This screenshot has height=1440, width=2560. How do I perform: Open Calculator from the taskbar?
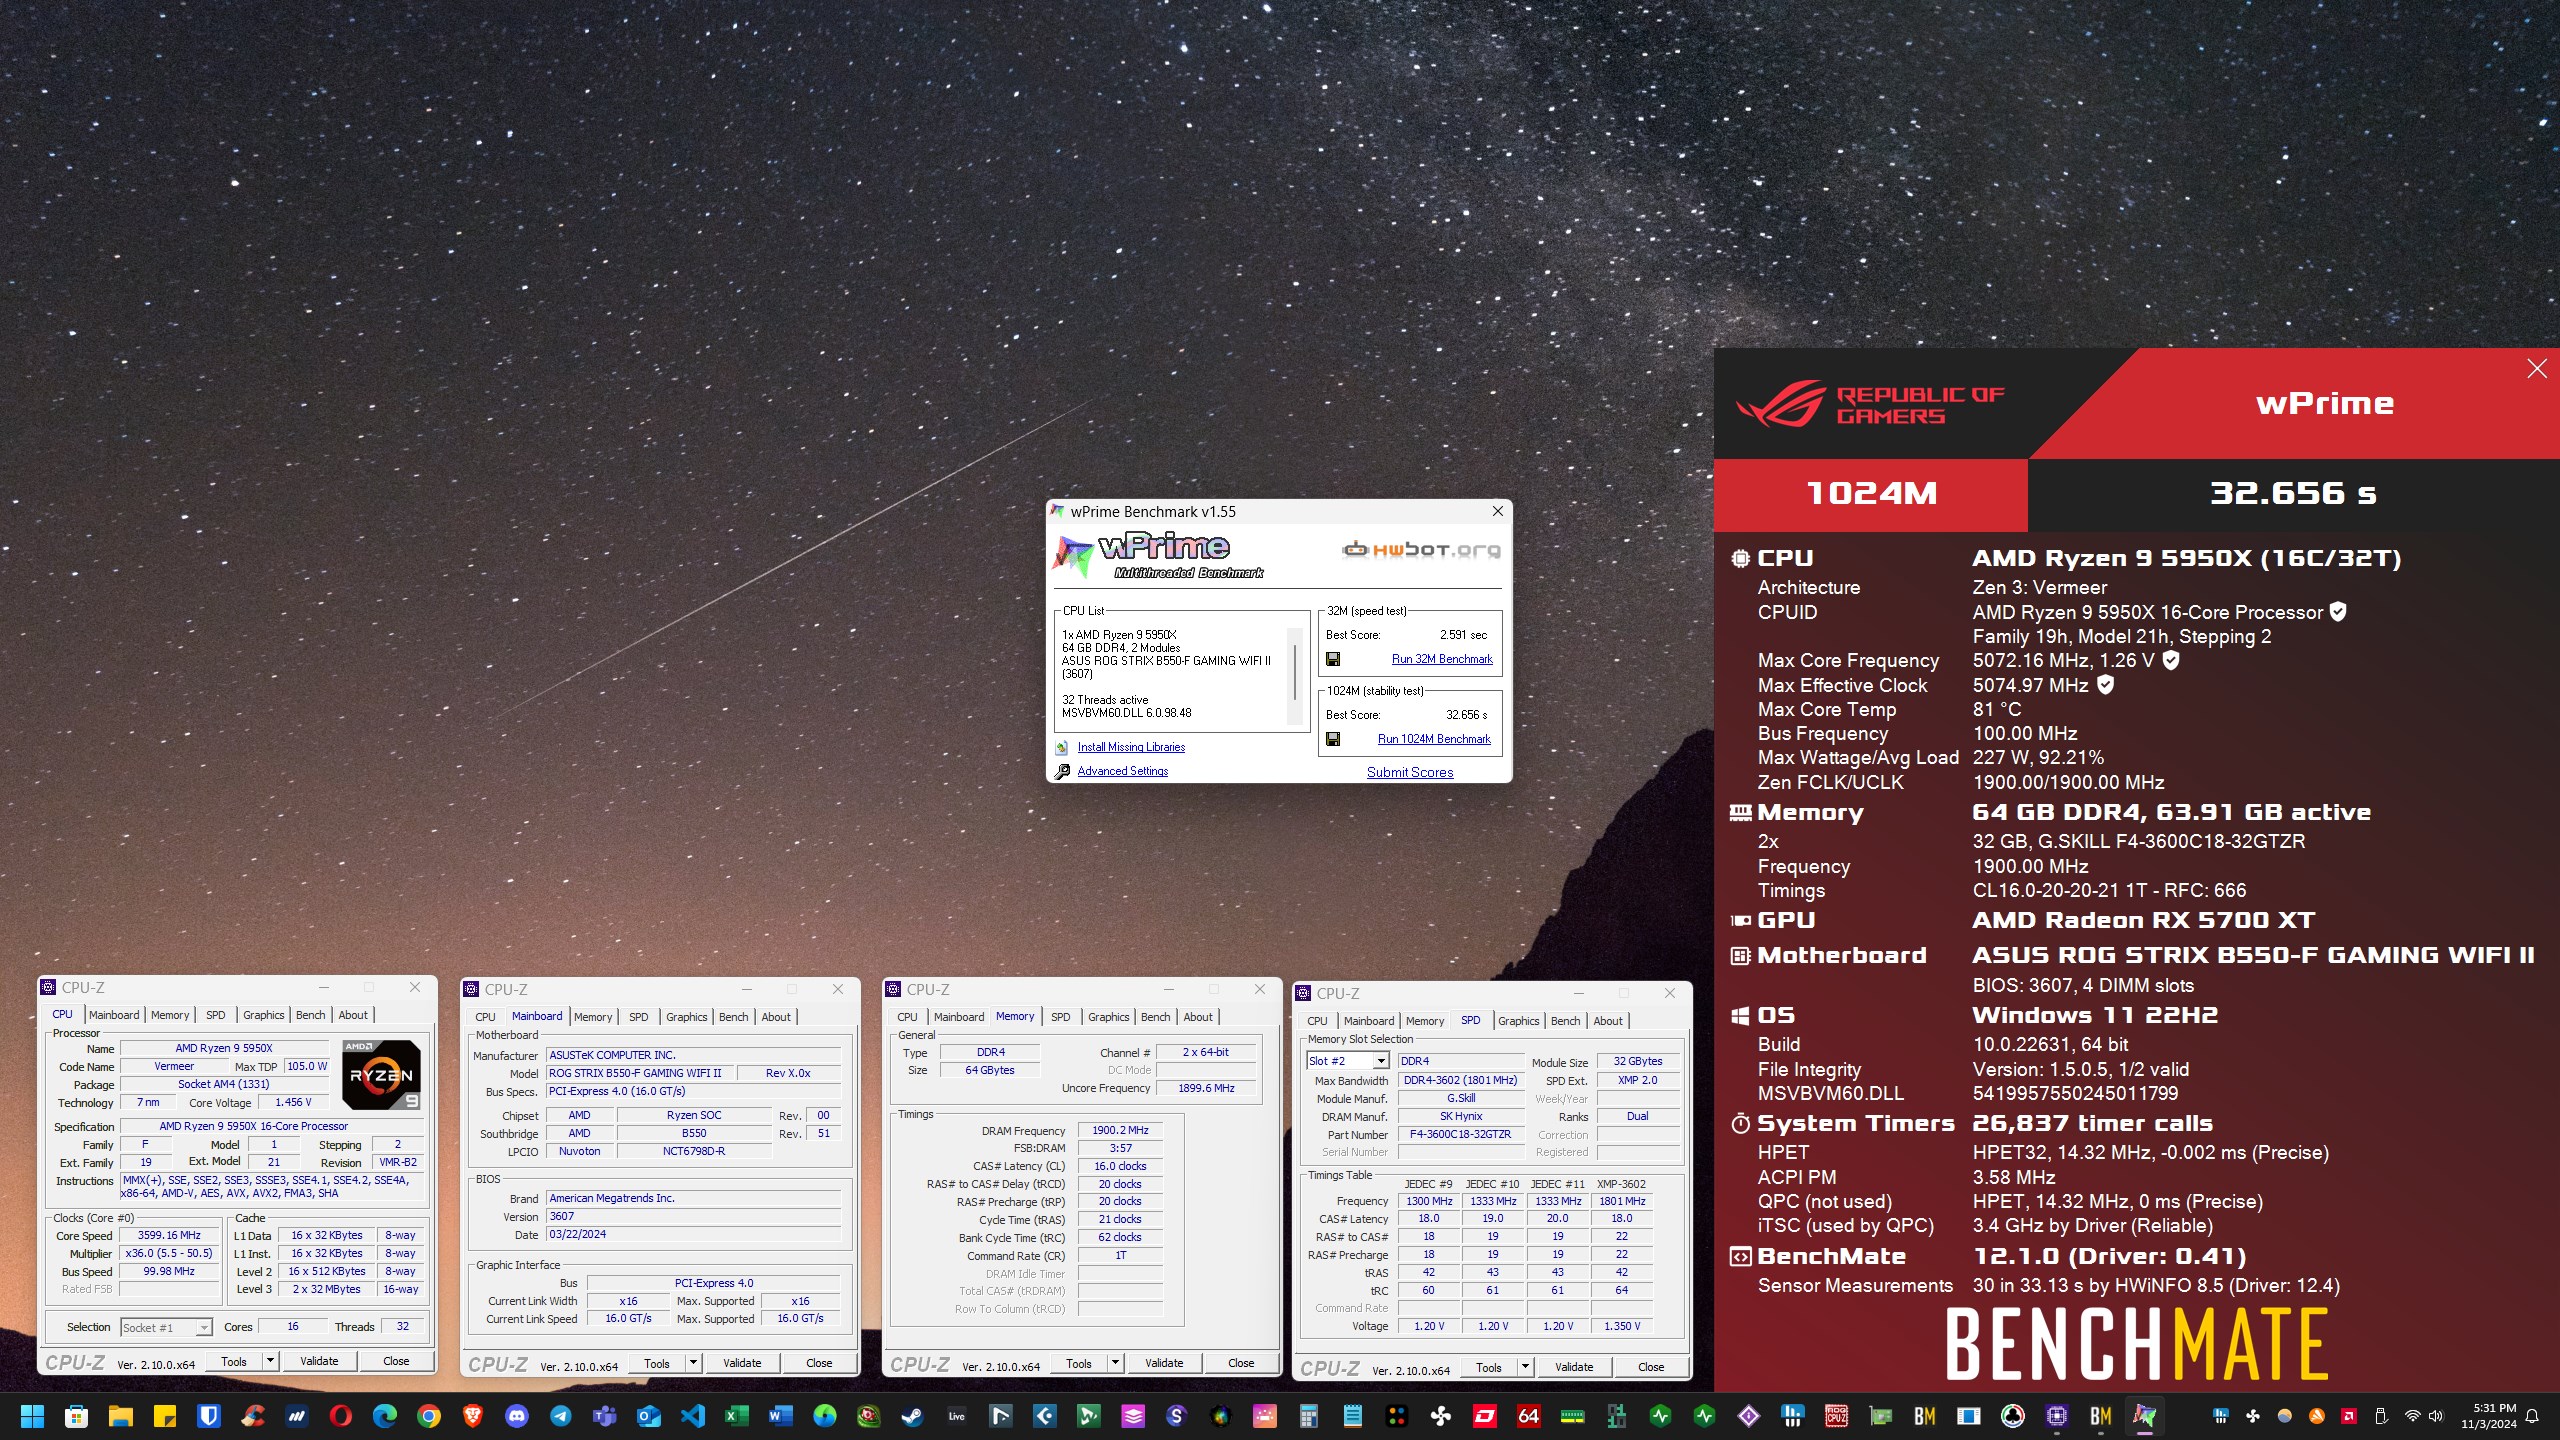[x=1308, y=1416]
